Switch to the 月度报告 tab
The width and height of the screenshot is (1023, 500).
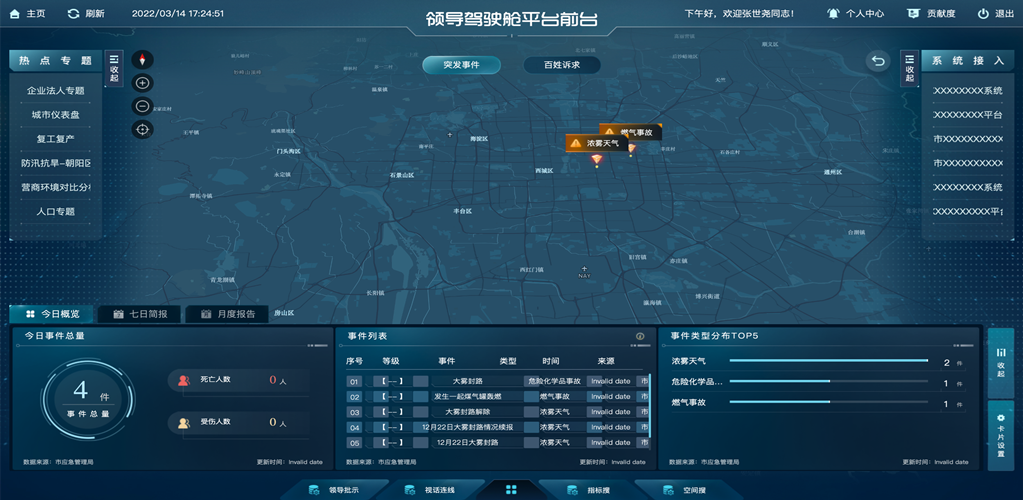[226, 314]
